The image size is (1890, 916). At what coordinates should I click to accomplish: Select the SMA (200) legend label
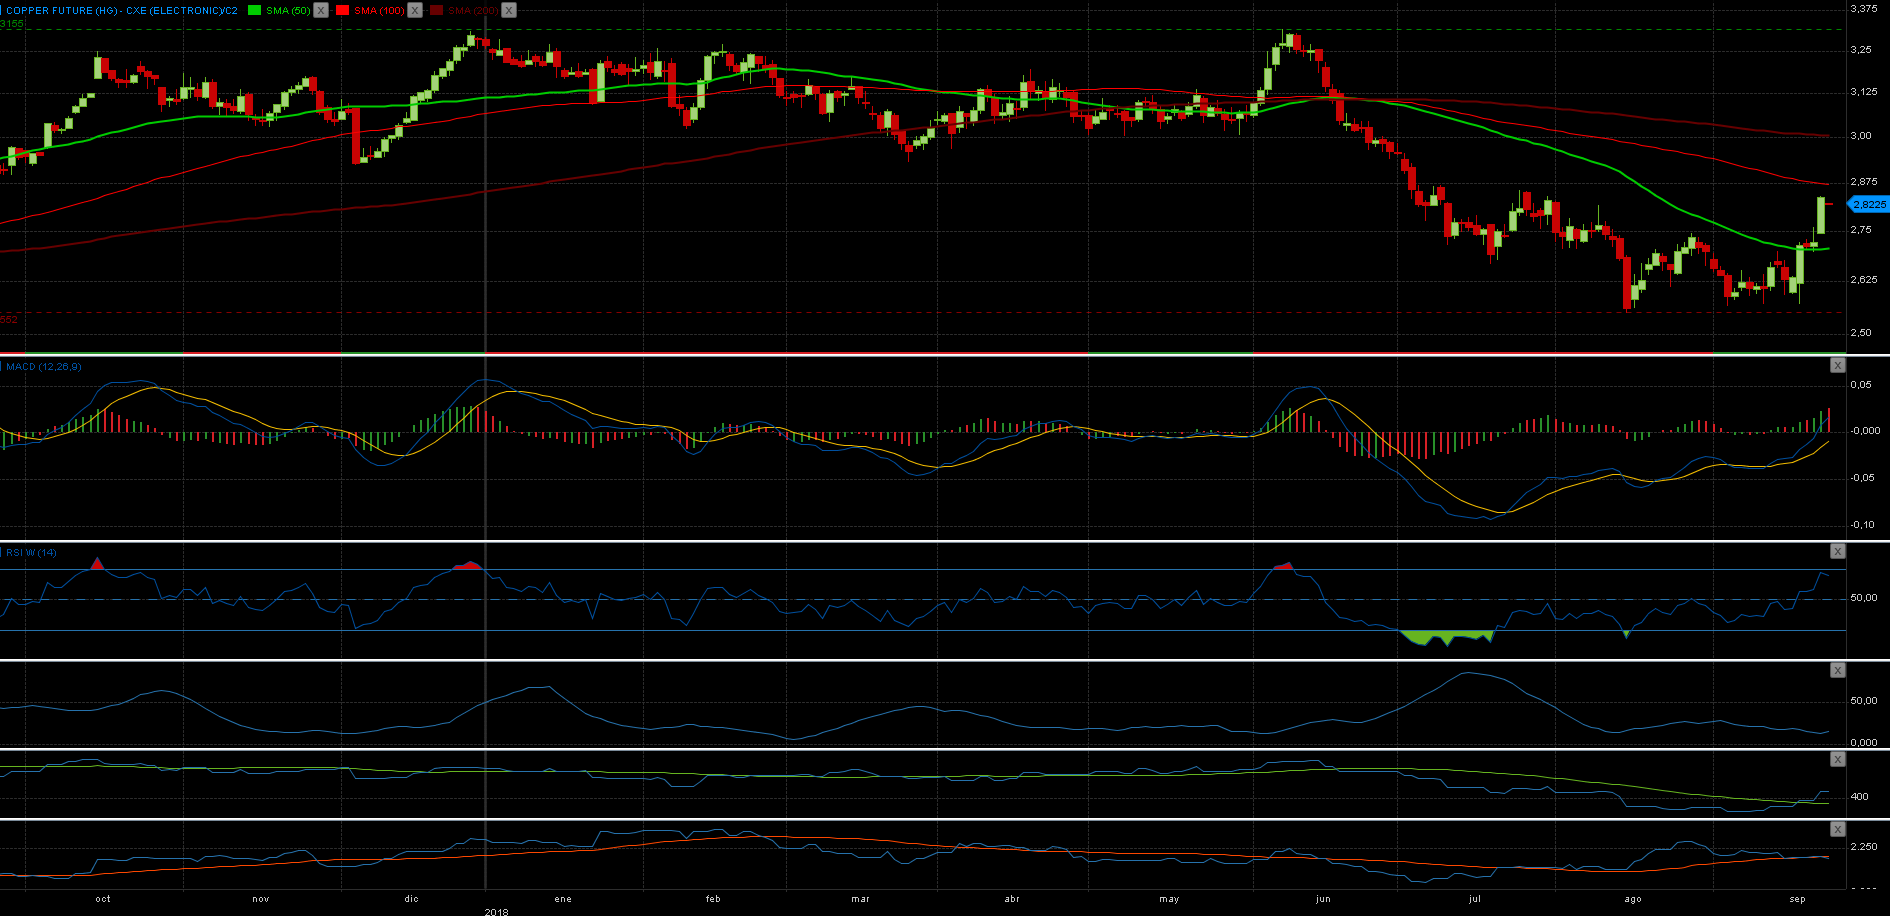point(473,10)
